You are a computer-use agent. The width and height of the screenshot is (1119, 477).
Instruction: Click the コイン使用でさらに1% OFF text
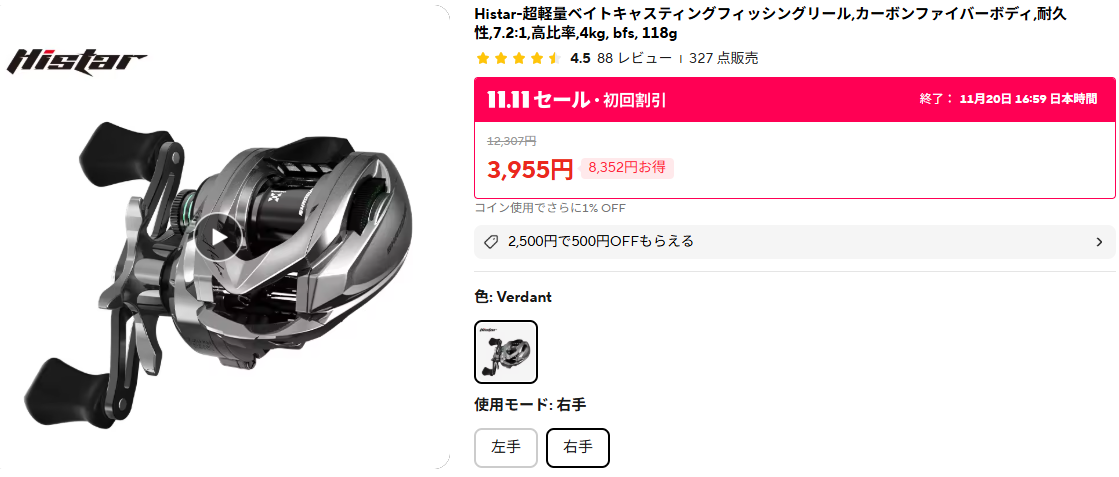550,208
